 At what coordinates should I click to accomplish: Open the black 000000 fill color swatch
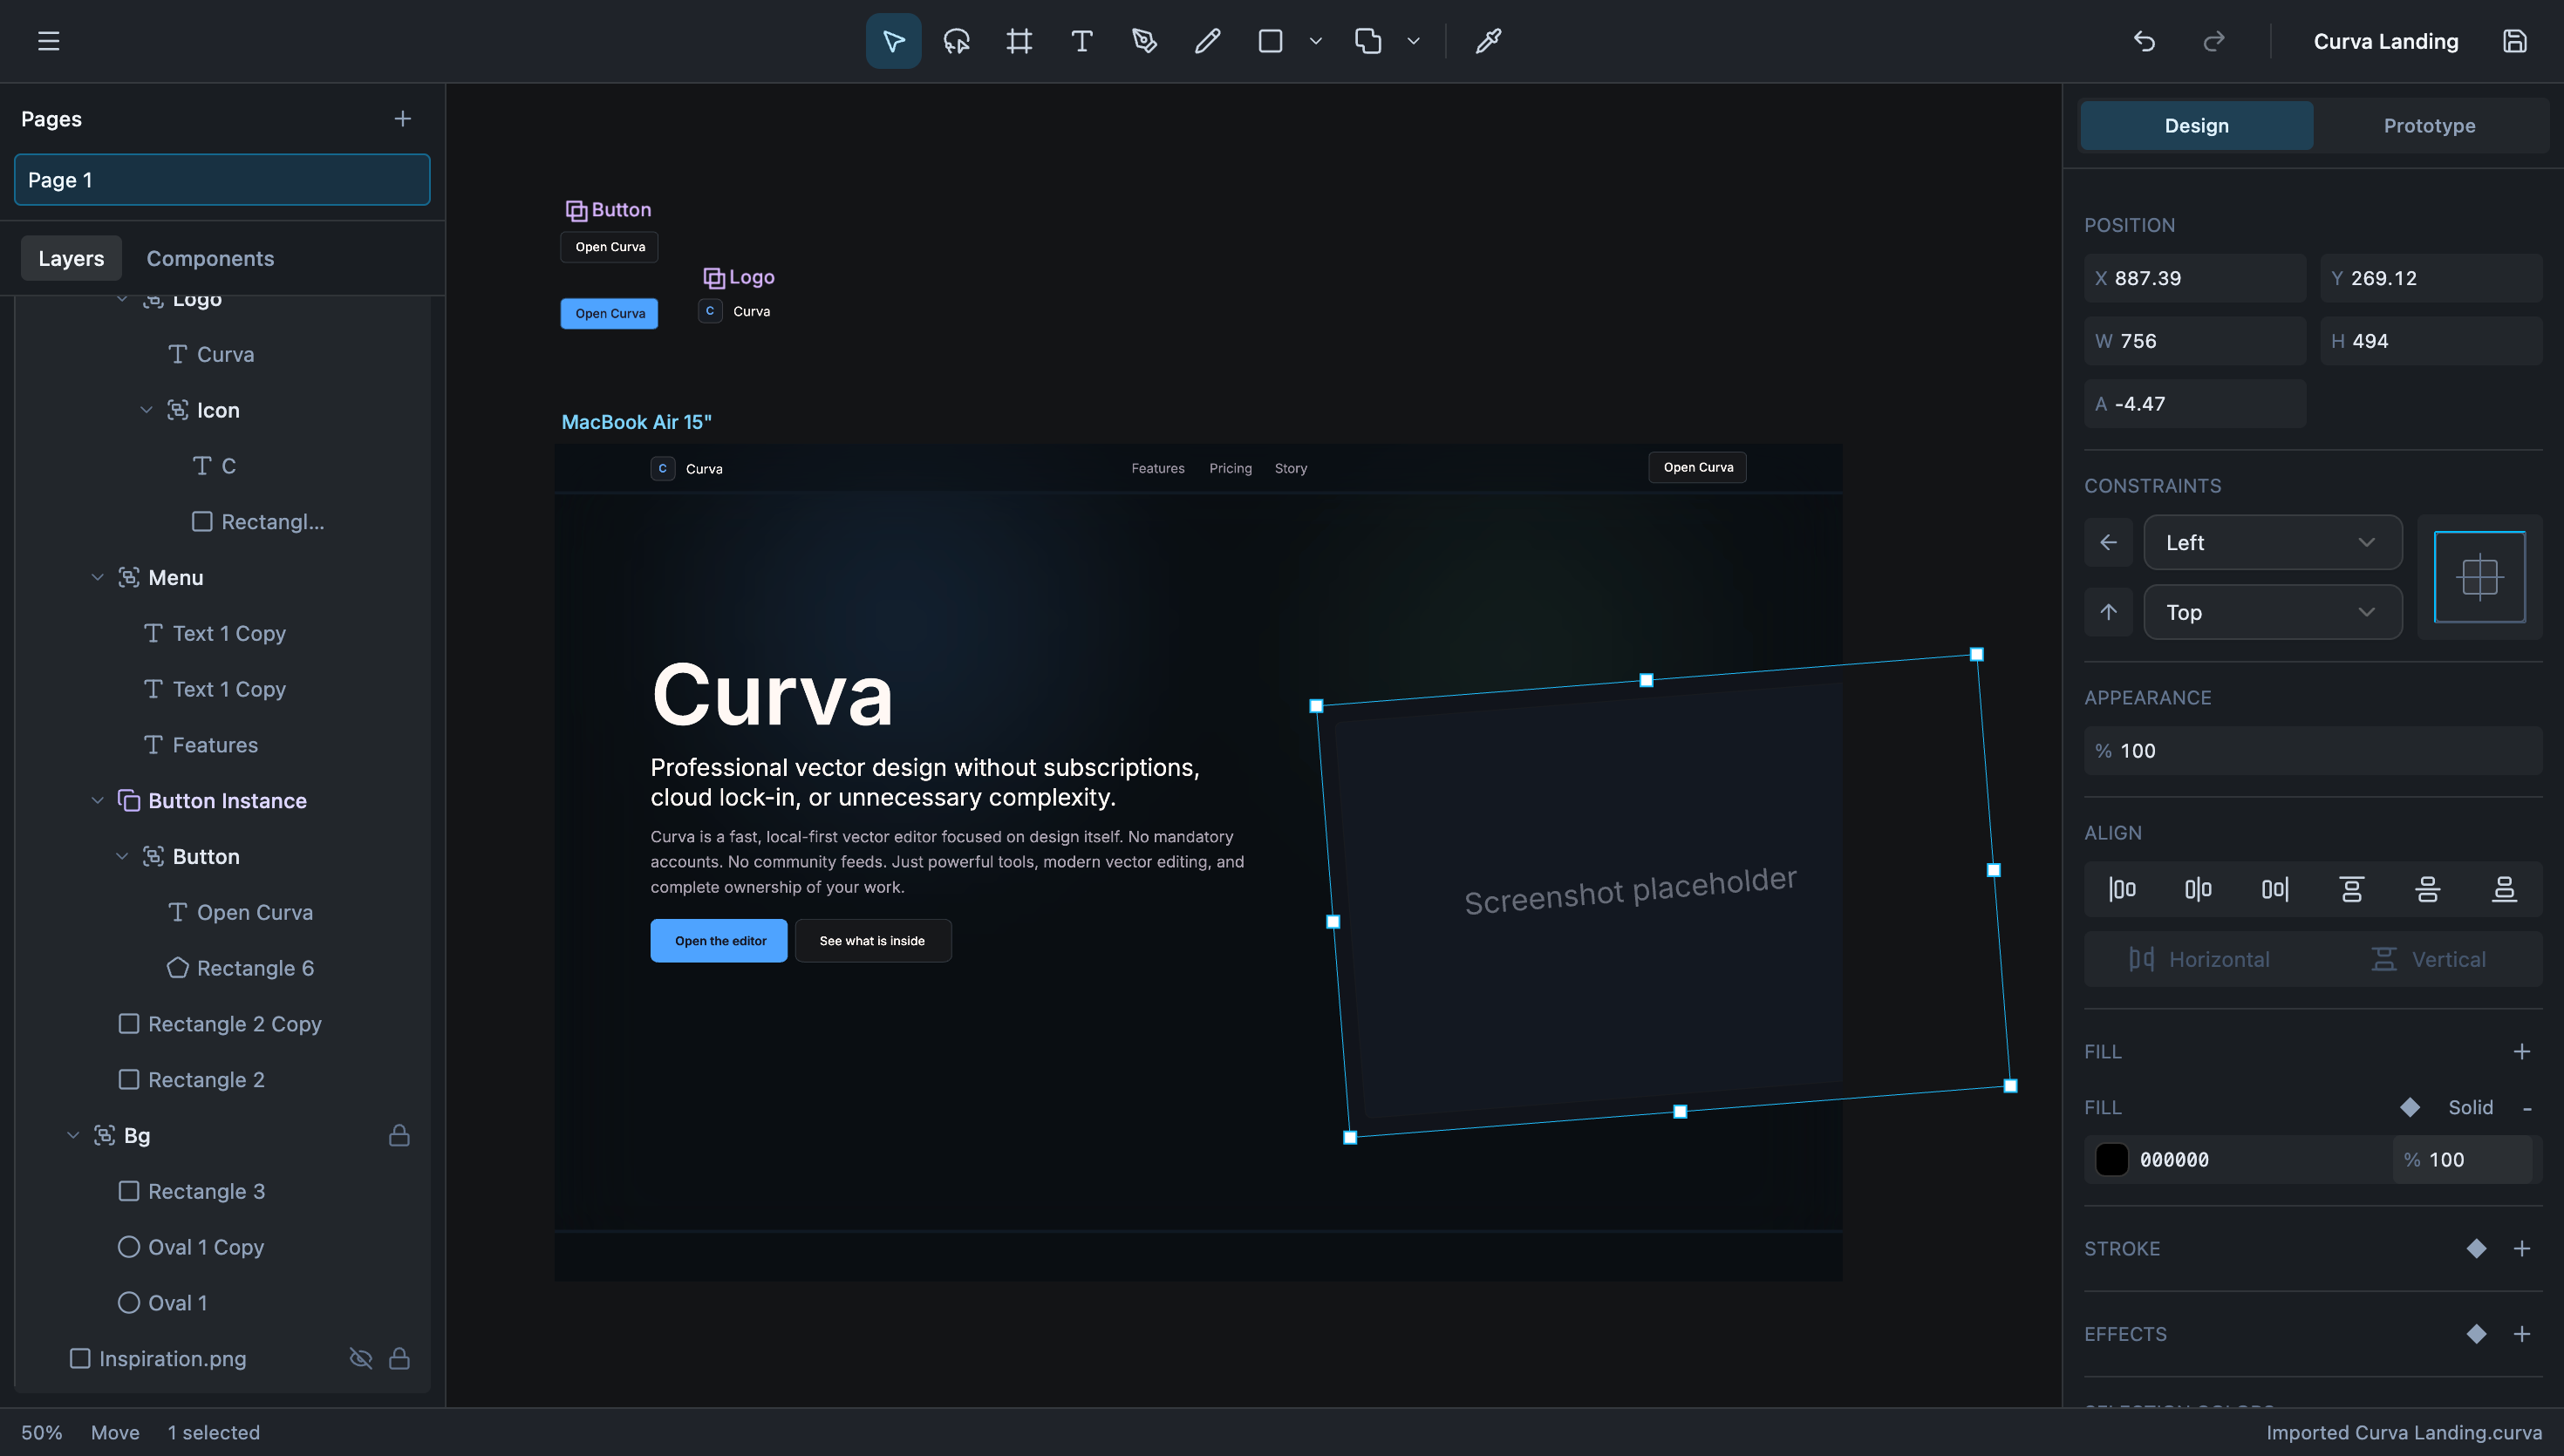click(2111, 1159)
